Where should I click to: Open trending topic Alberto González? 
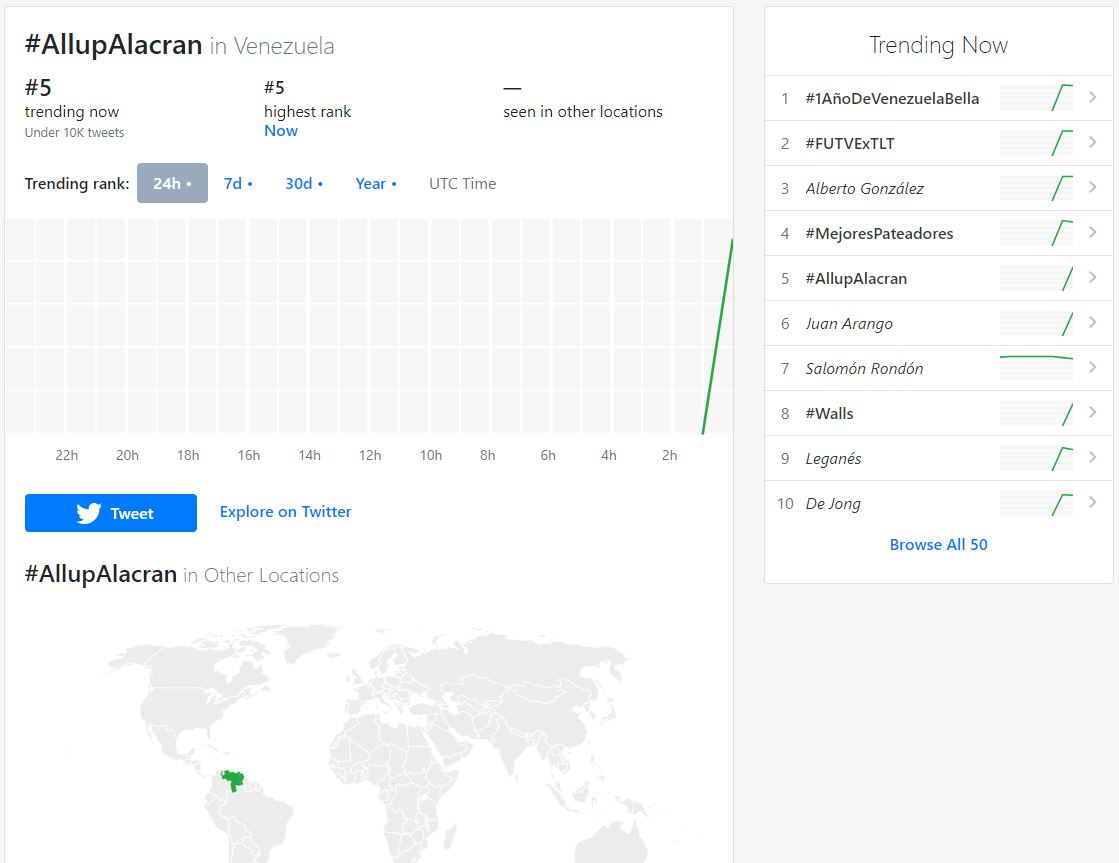[864, 188]
